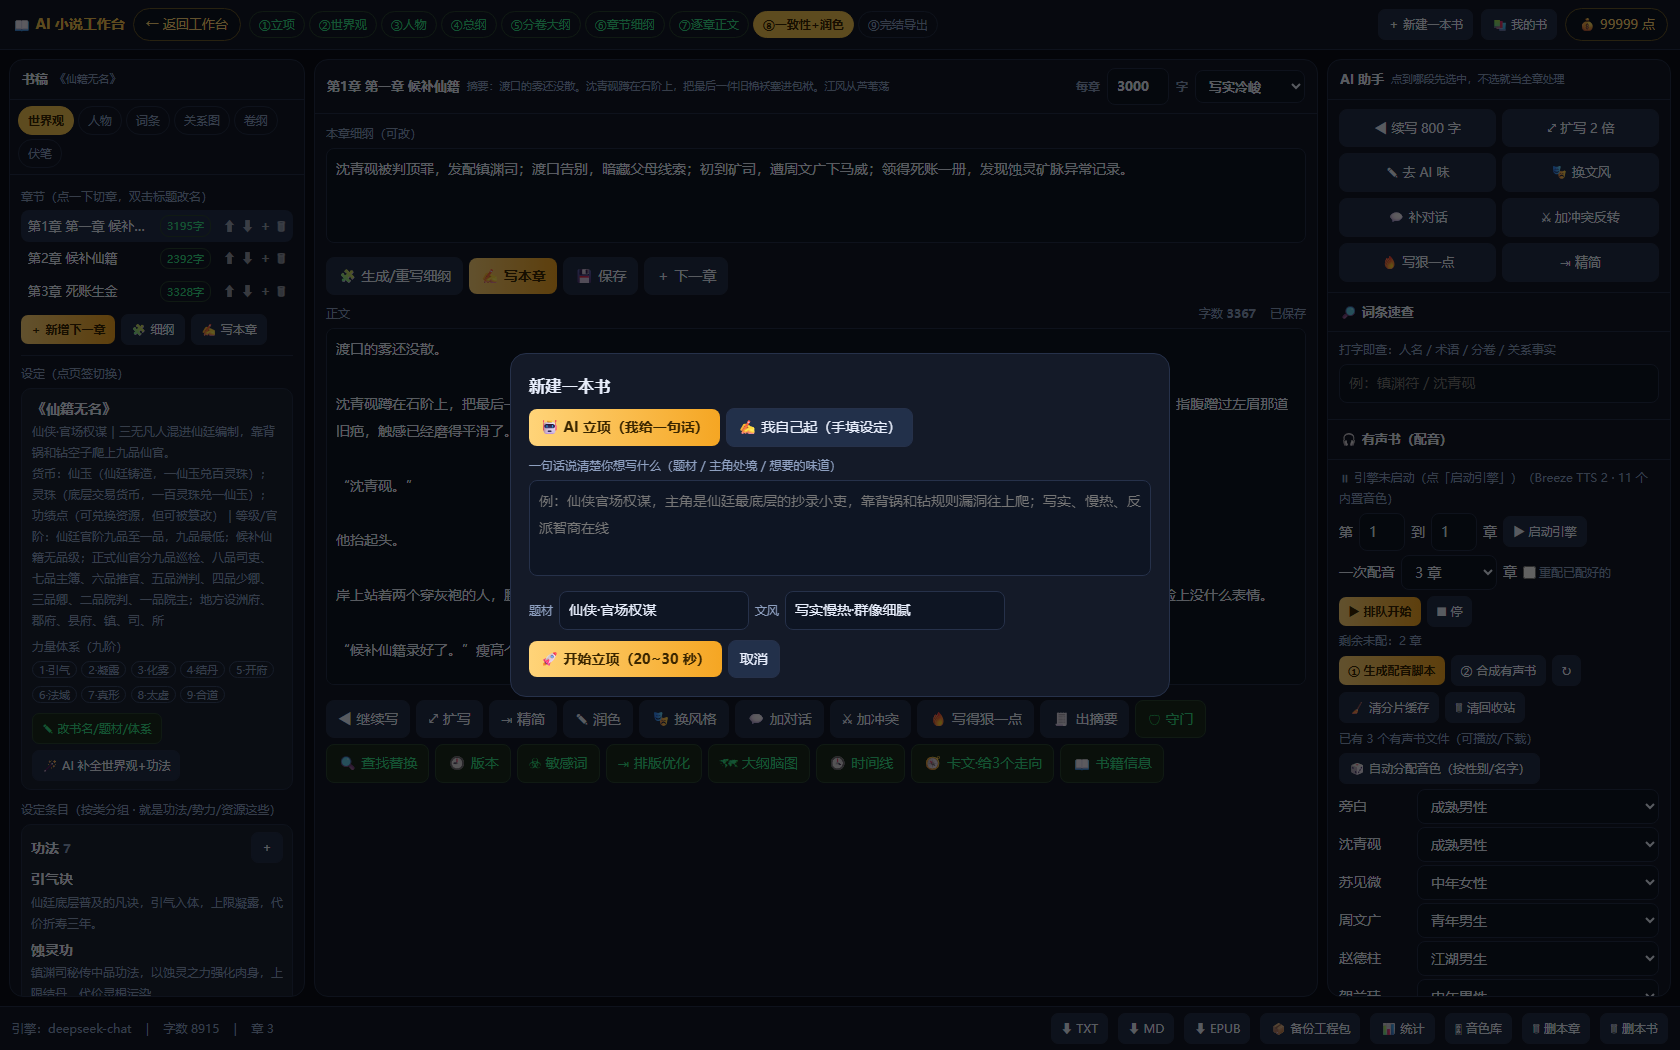Stop voice queue with the 停 button
The width and height of the screenshot is (1680, 1050).
(1449, 611)
